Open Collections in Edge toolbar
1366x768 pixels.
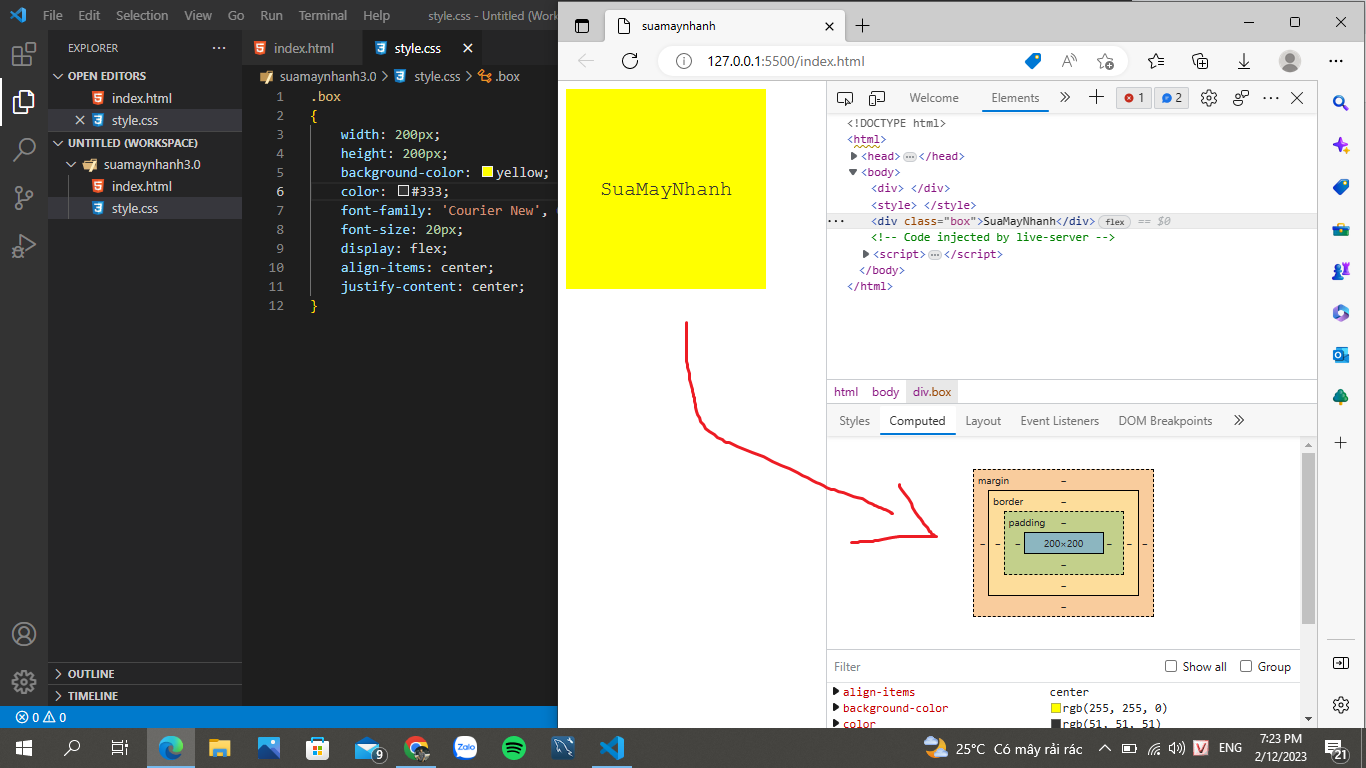(1200, 61)
